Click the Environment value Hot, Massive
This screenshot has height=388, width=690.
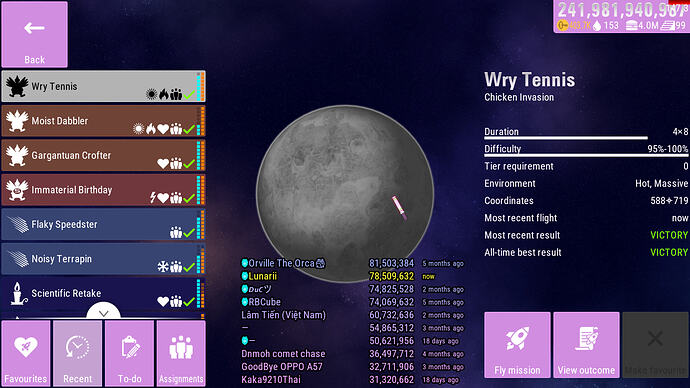coord(661,183)
